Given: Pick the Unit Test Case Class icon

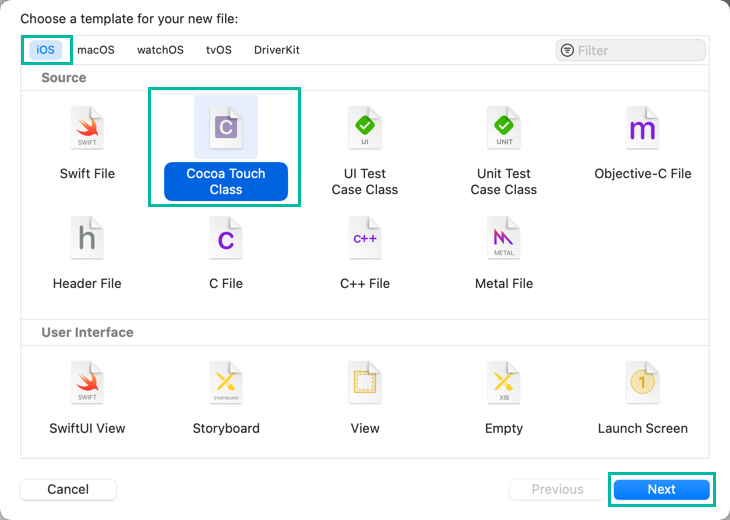Looking at the screenshot, I should [x=504, y=128].
